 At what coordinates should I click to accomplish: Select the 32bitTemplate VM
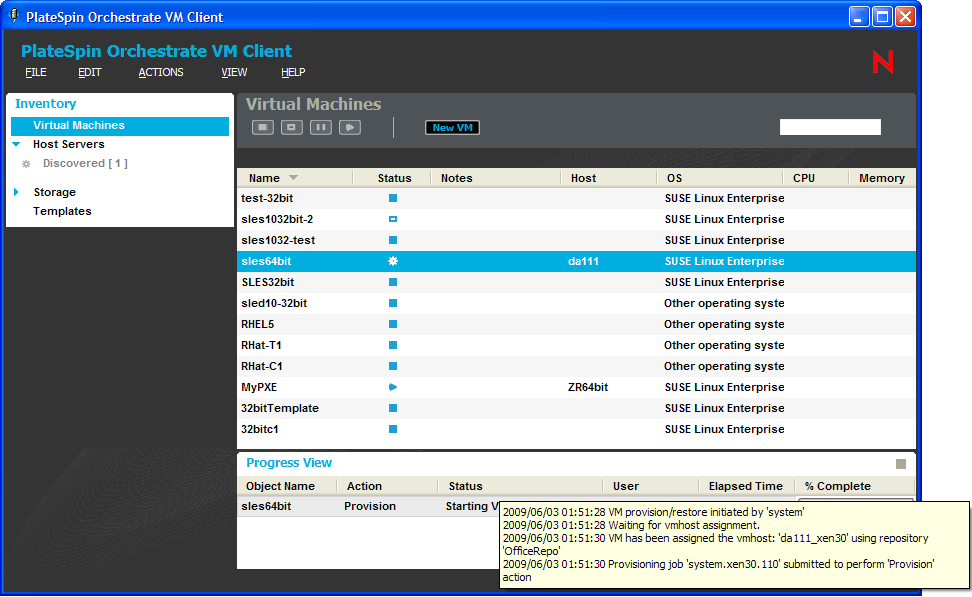[280, 409]
